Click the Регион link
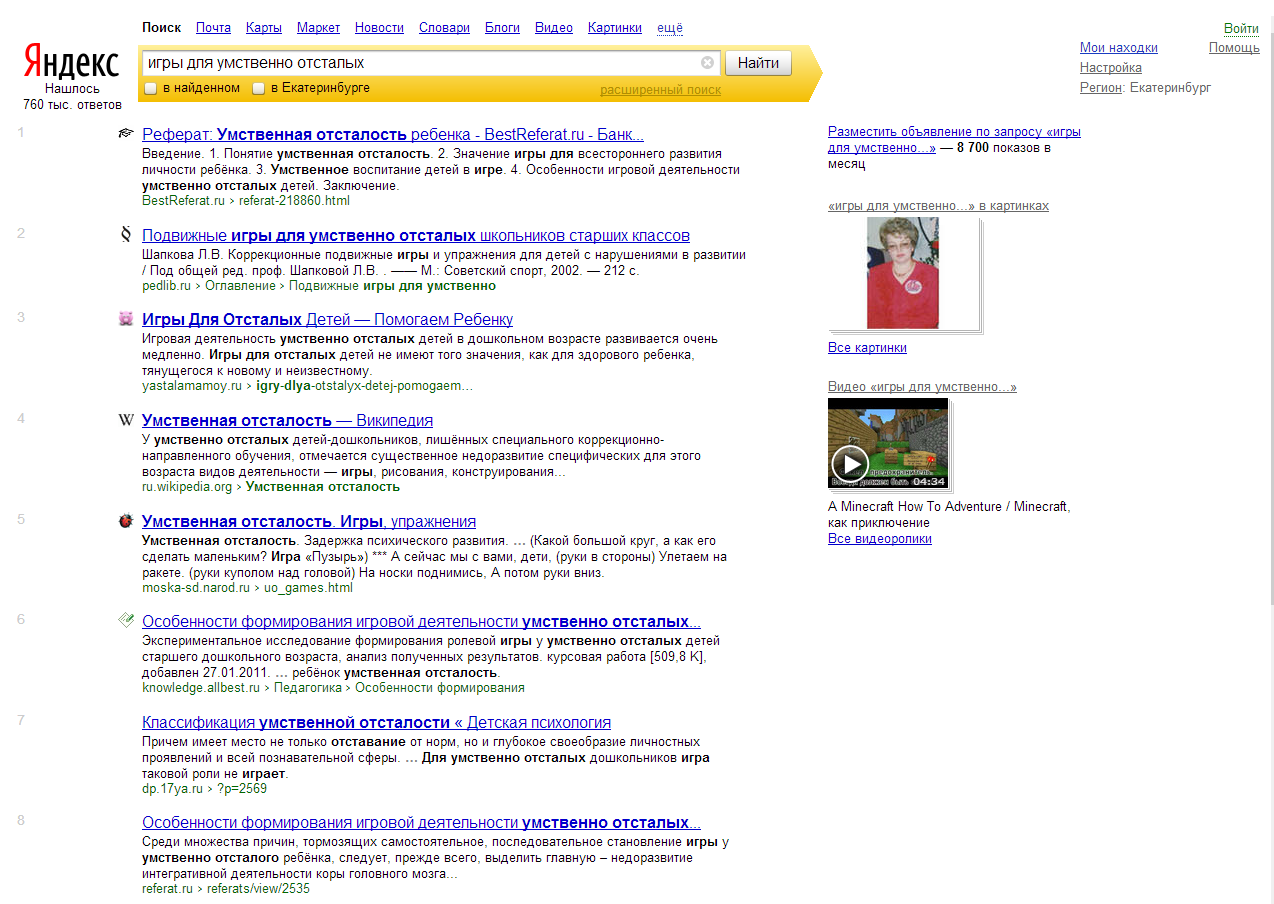The image size is (1274, 904). tap(1101, 88)
